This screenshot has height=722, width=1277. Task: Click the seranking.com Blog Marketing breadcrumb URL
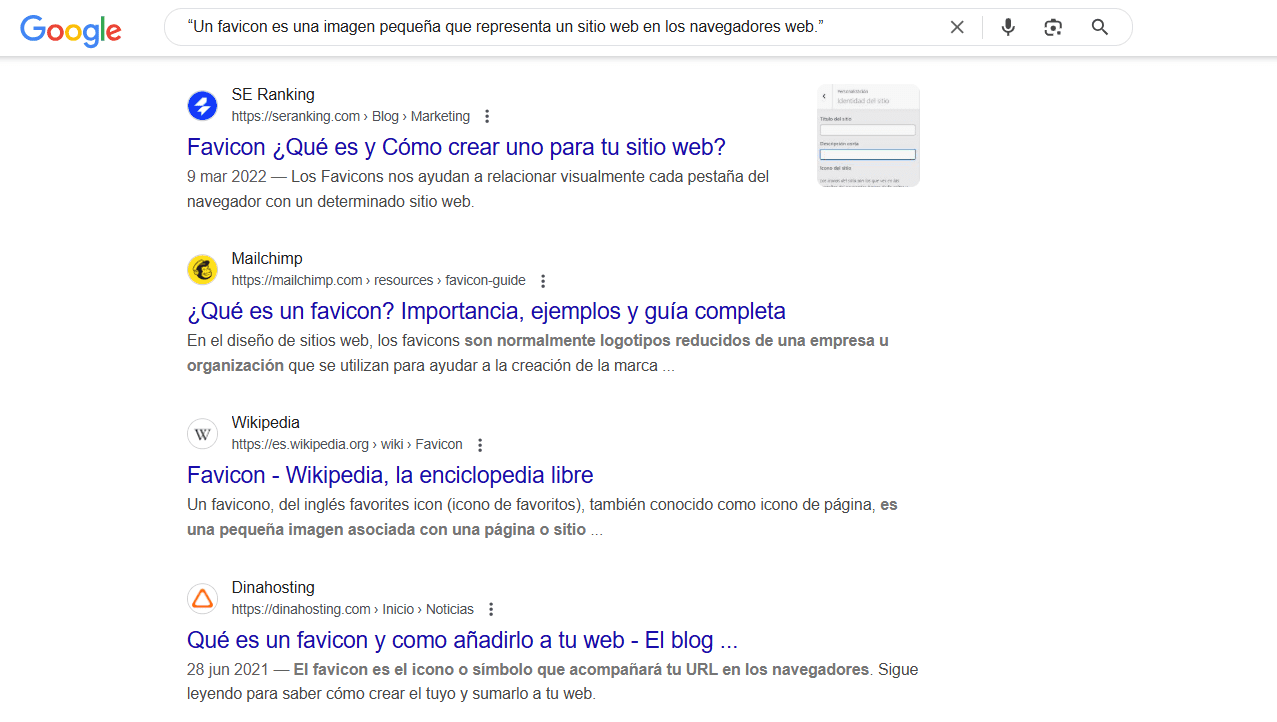351,117
